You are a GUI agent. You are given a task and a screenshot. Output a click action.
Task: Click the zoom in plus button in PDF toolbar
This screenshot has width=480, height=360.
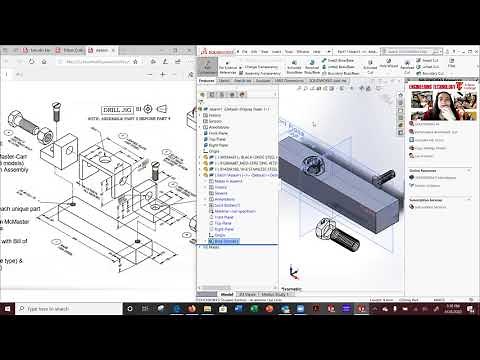[x=163, y=74]
